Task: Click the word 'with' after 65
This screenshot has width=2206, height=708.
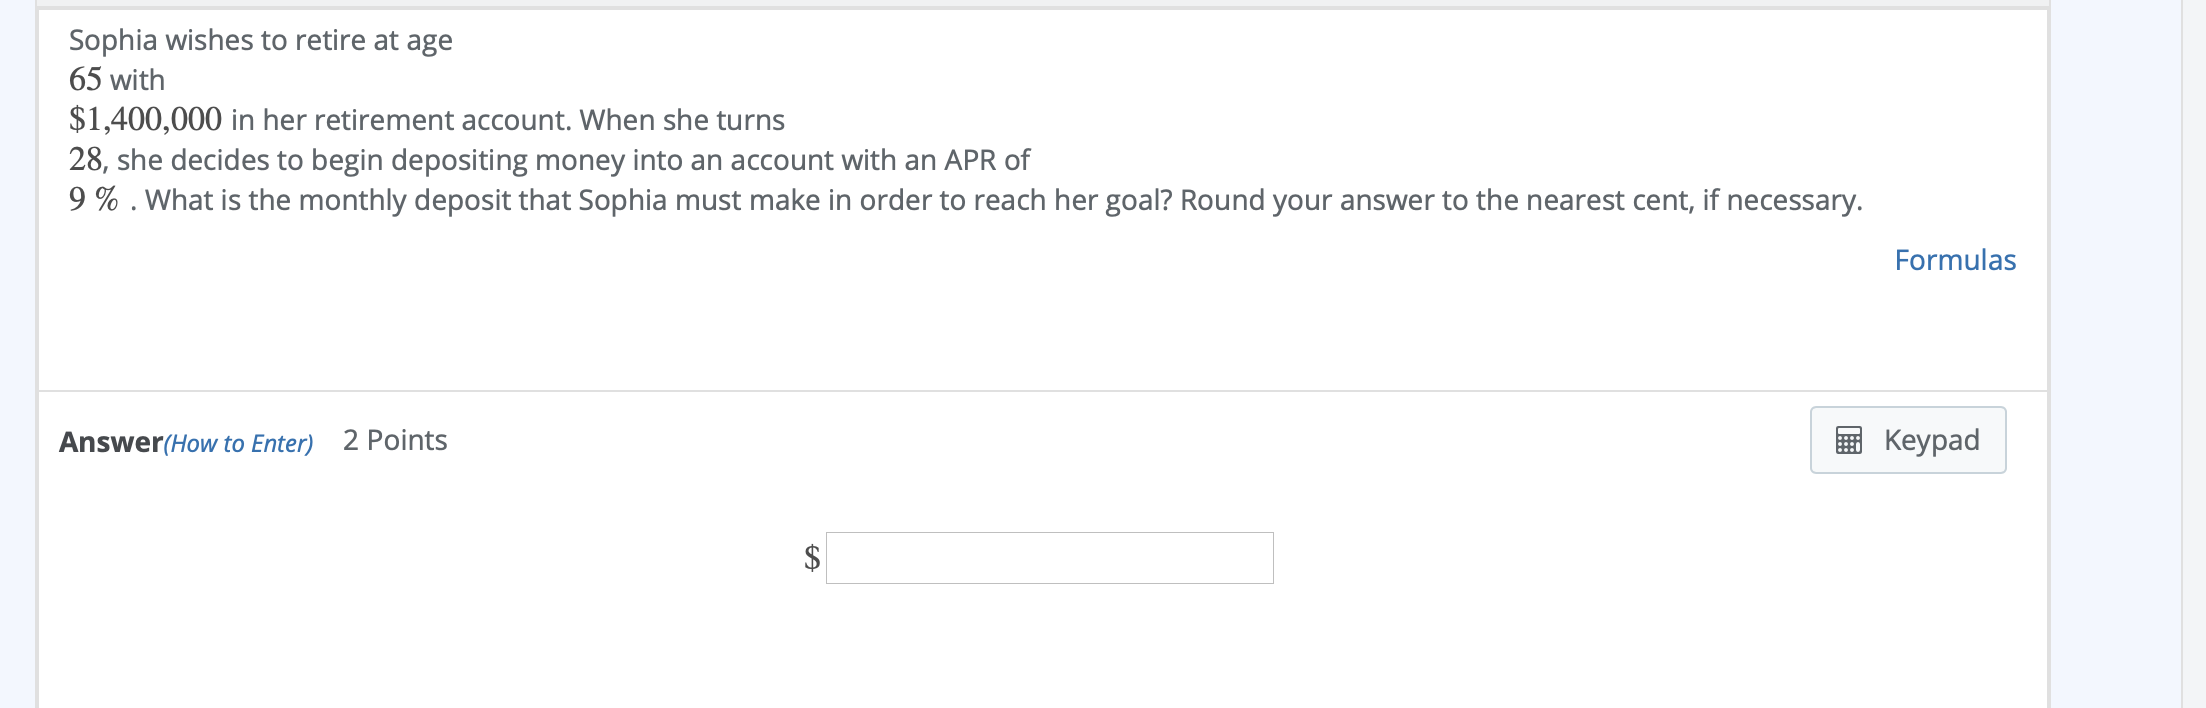Action: pos(137,80)
